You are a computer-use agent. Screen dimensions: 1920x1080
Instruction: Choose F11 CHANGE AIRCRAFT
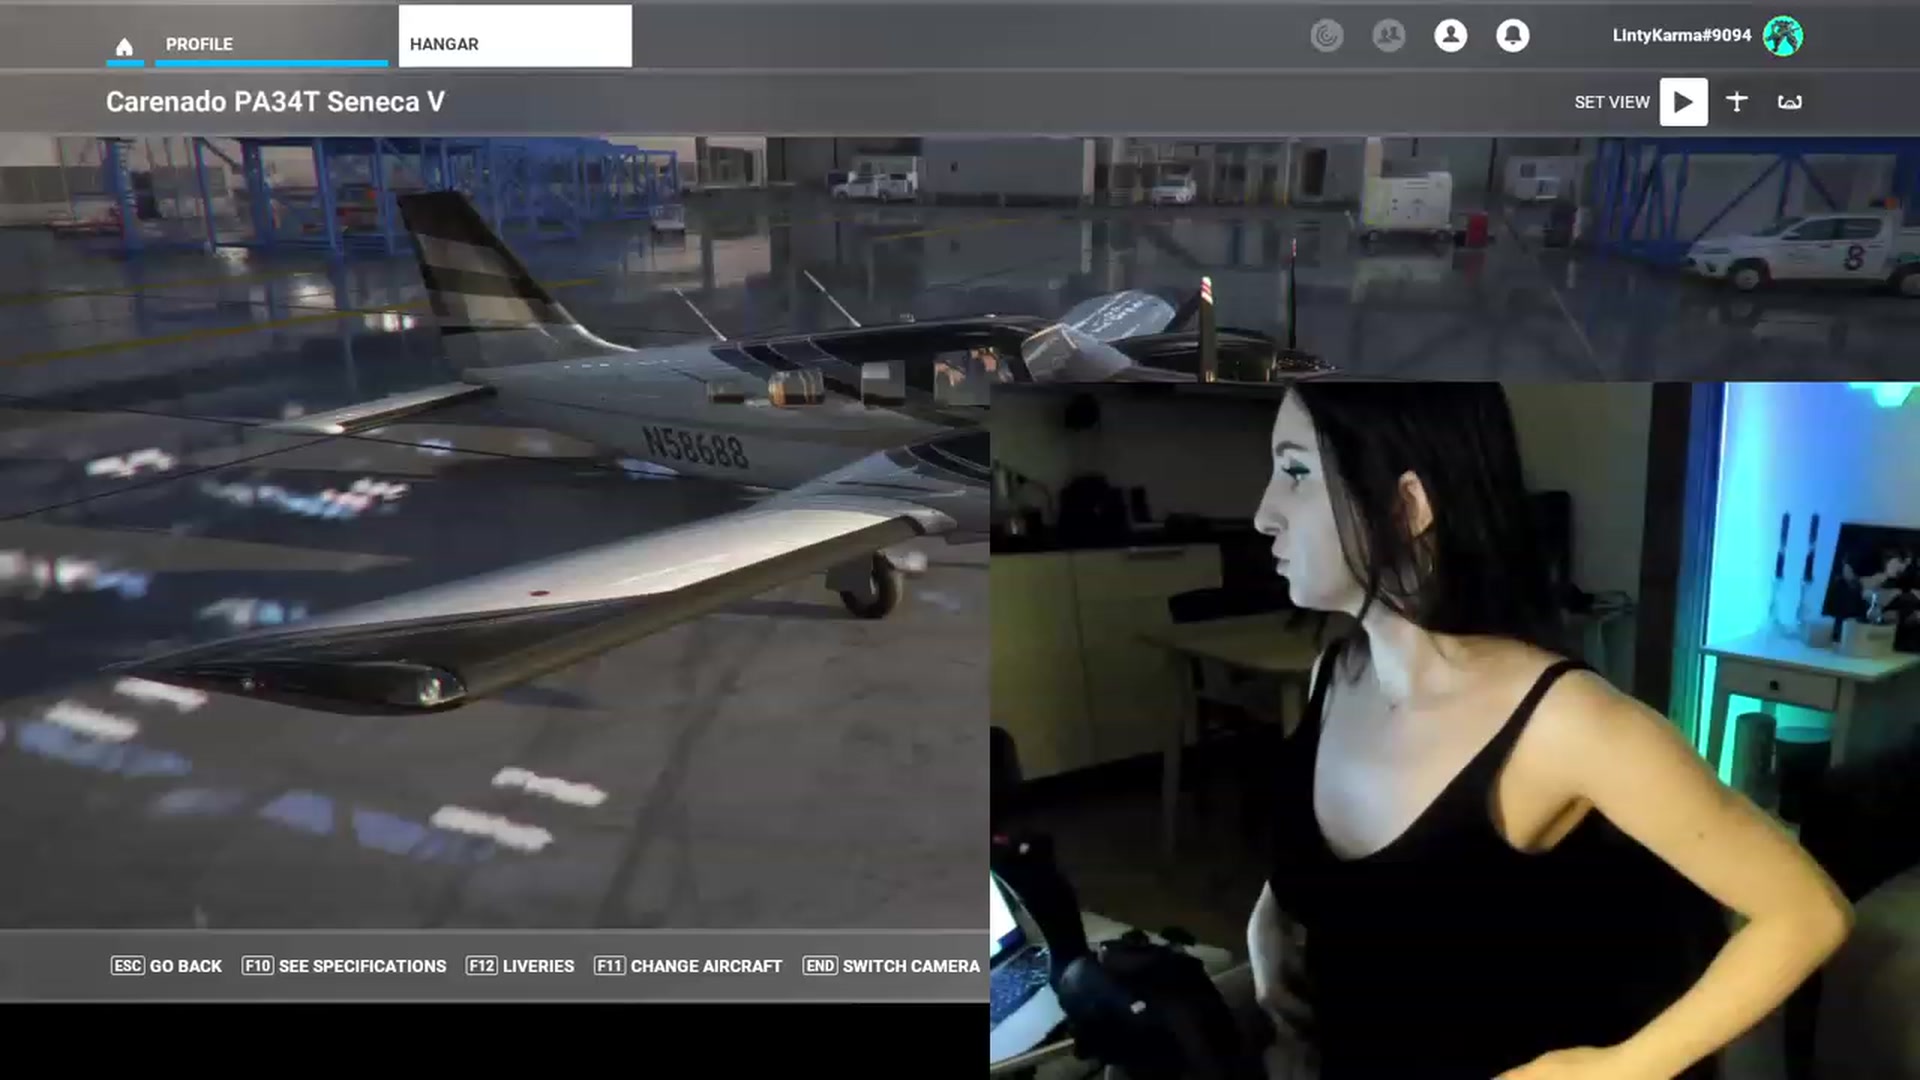(x=688, y=966)
